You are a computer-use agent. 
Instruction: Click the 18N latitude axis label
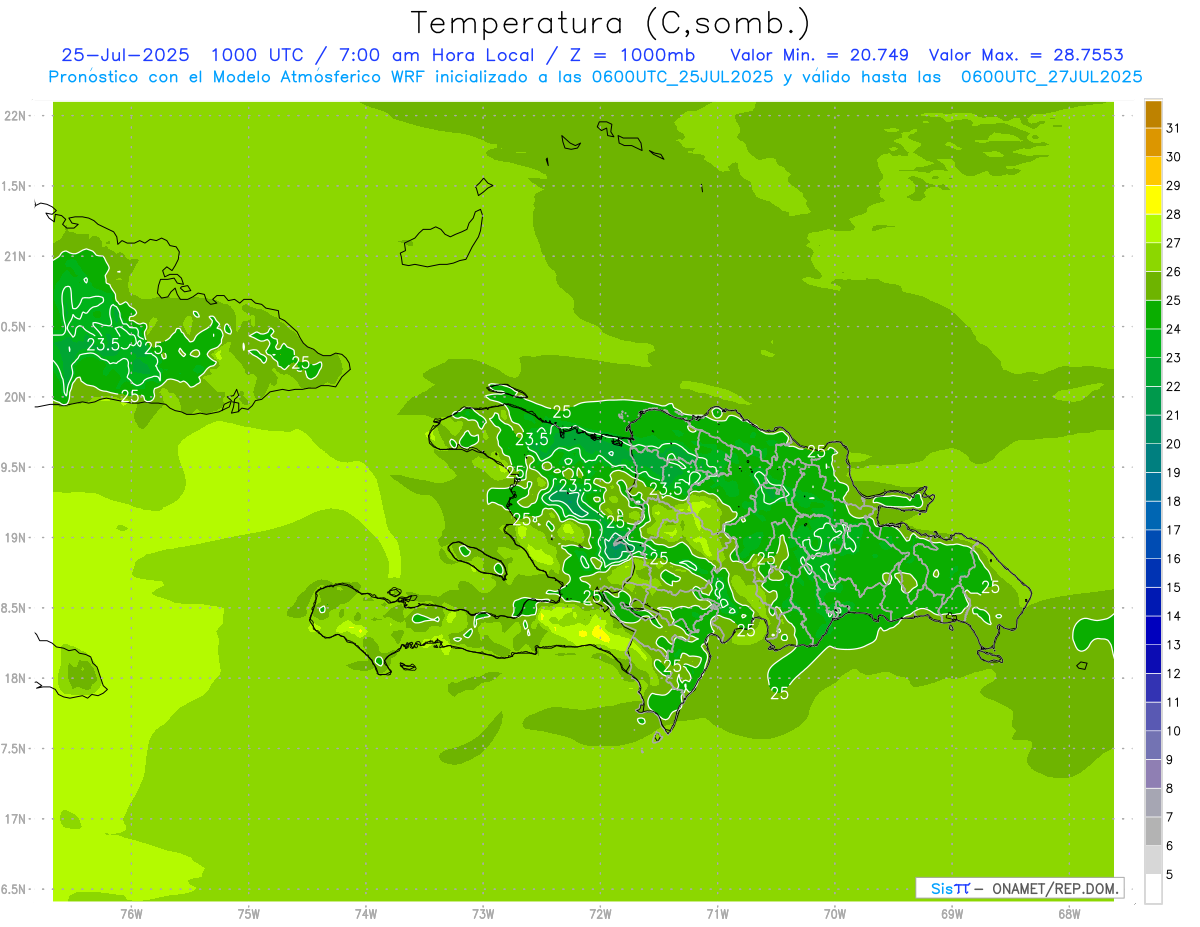coord(15,678)
